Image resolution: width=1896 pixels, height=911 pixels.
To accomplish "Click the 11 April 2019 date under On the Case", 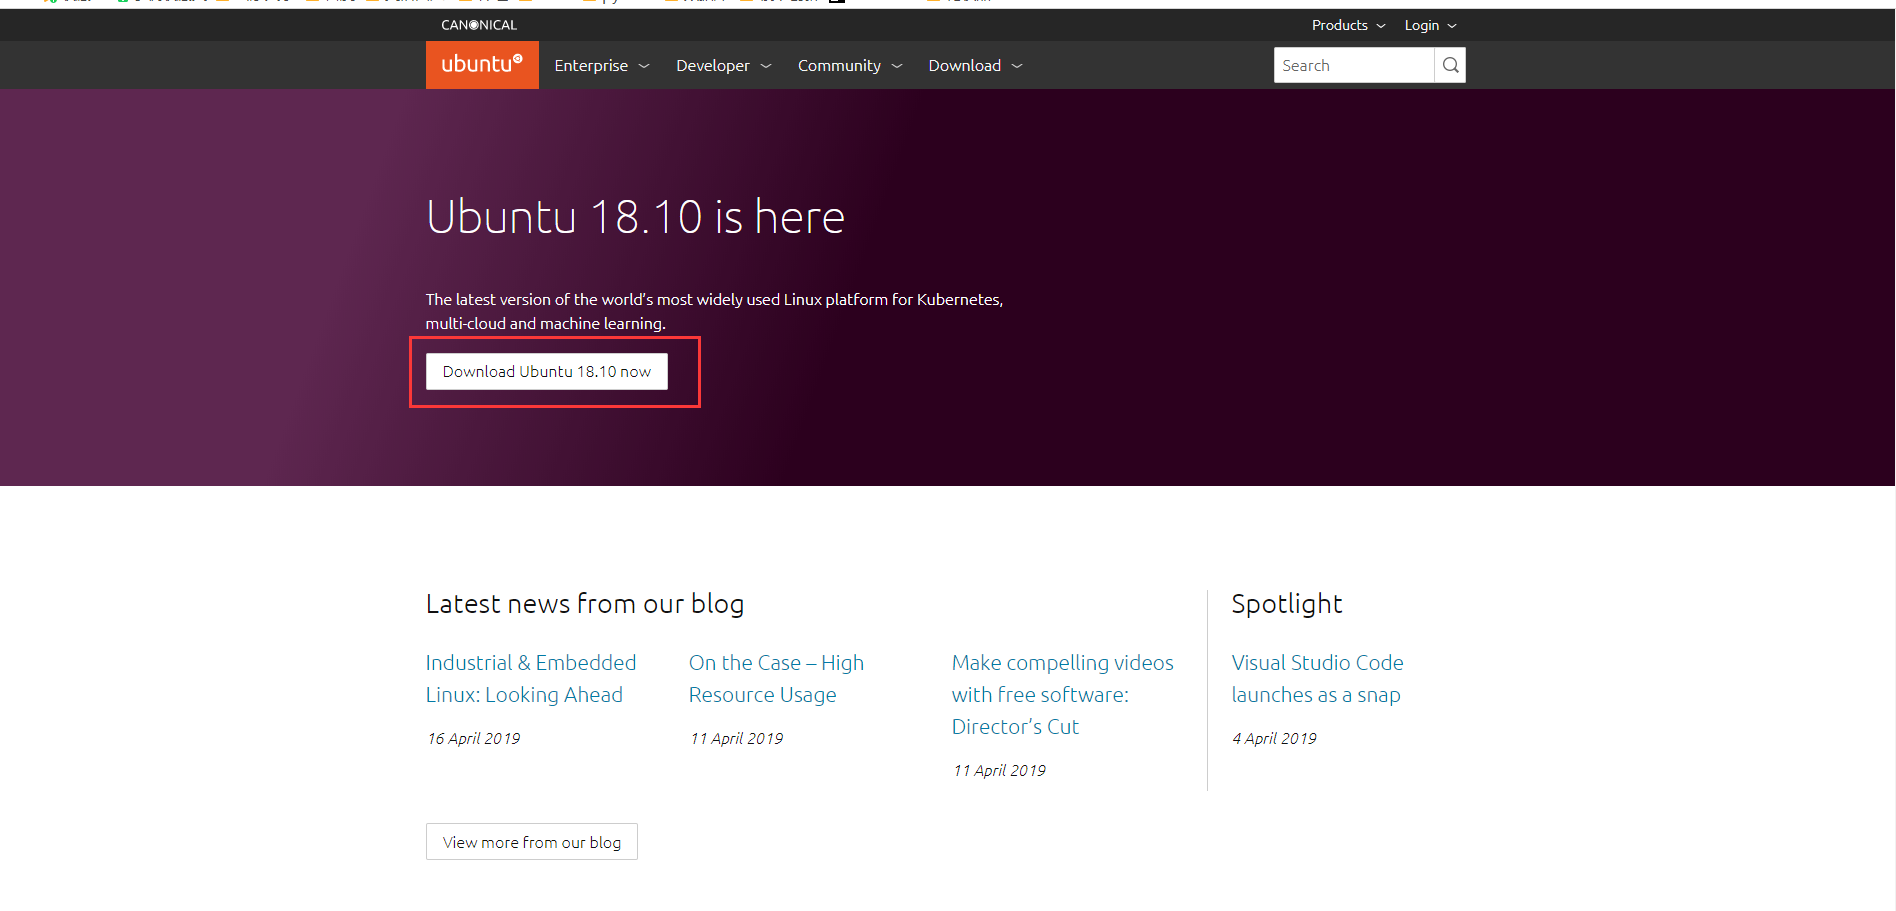I will click(737, 738).
